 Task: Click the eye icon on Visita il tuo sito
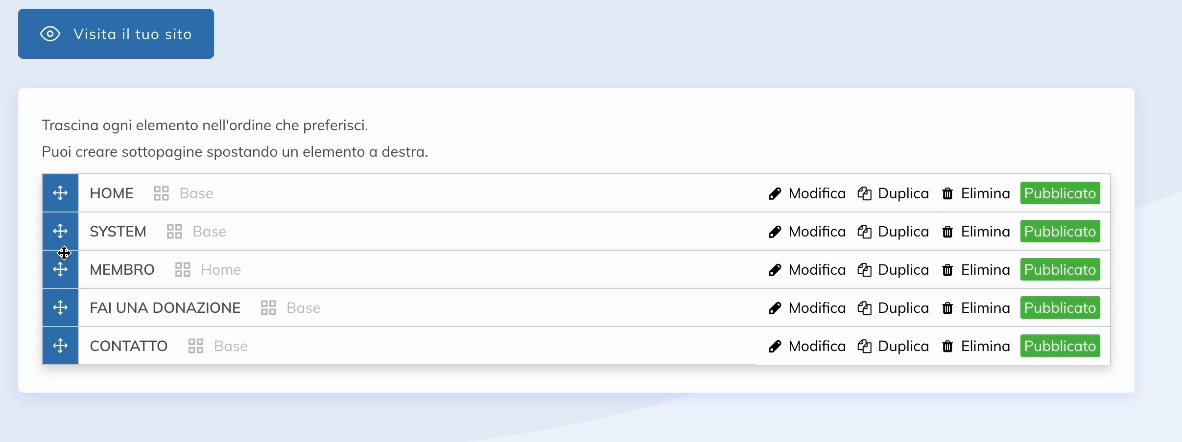click(x=50, y=34)
